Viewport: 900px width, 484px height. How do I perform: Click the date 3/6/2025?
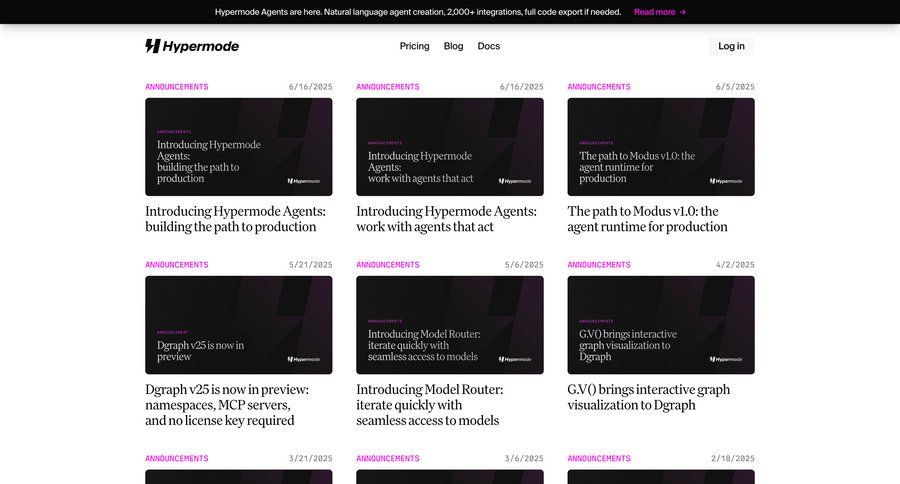coord(524,458)
